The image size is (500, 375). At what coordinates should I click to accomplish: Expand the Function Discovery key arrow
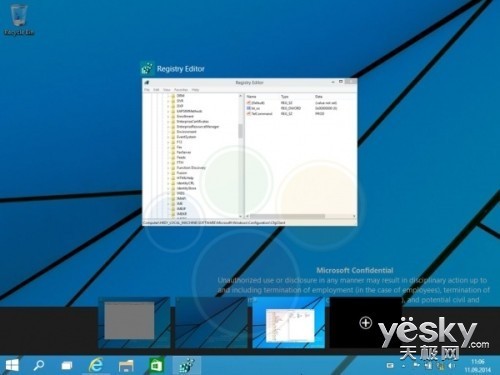click(168, 168)
